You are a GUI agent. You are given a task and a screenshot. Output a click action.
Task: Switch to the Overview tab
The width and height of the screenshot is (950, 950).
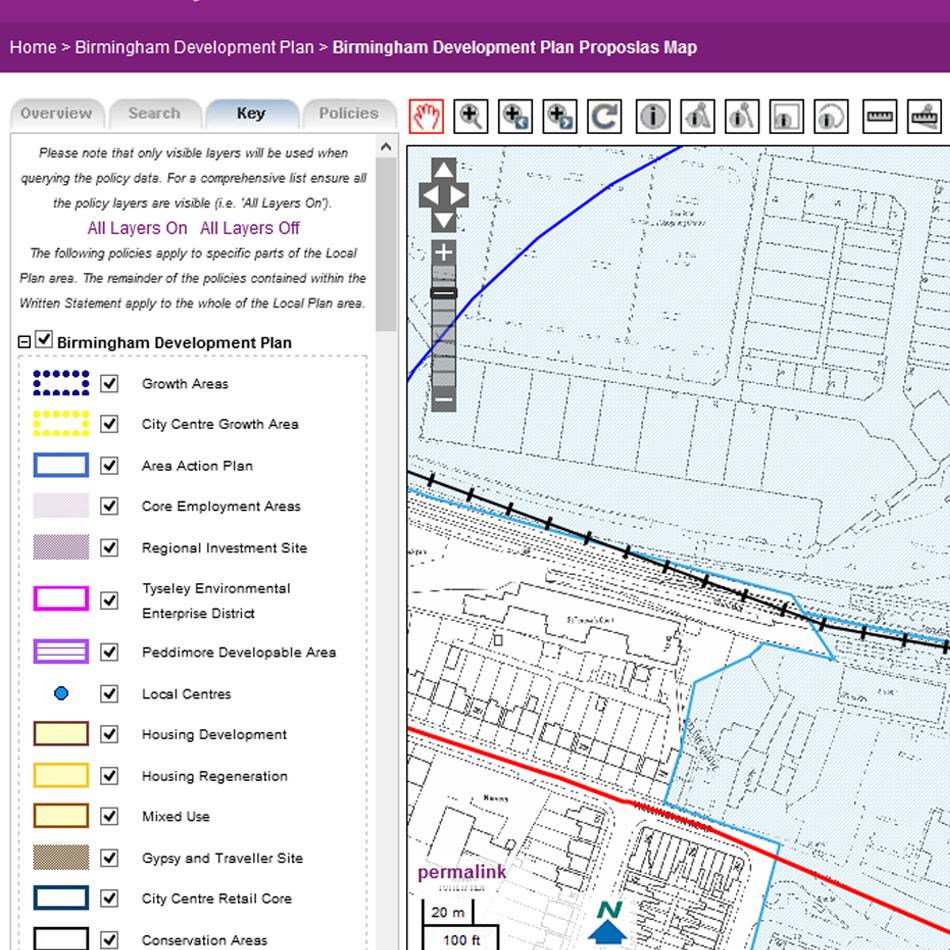[56, 114]
